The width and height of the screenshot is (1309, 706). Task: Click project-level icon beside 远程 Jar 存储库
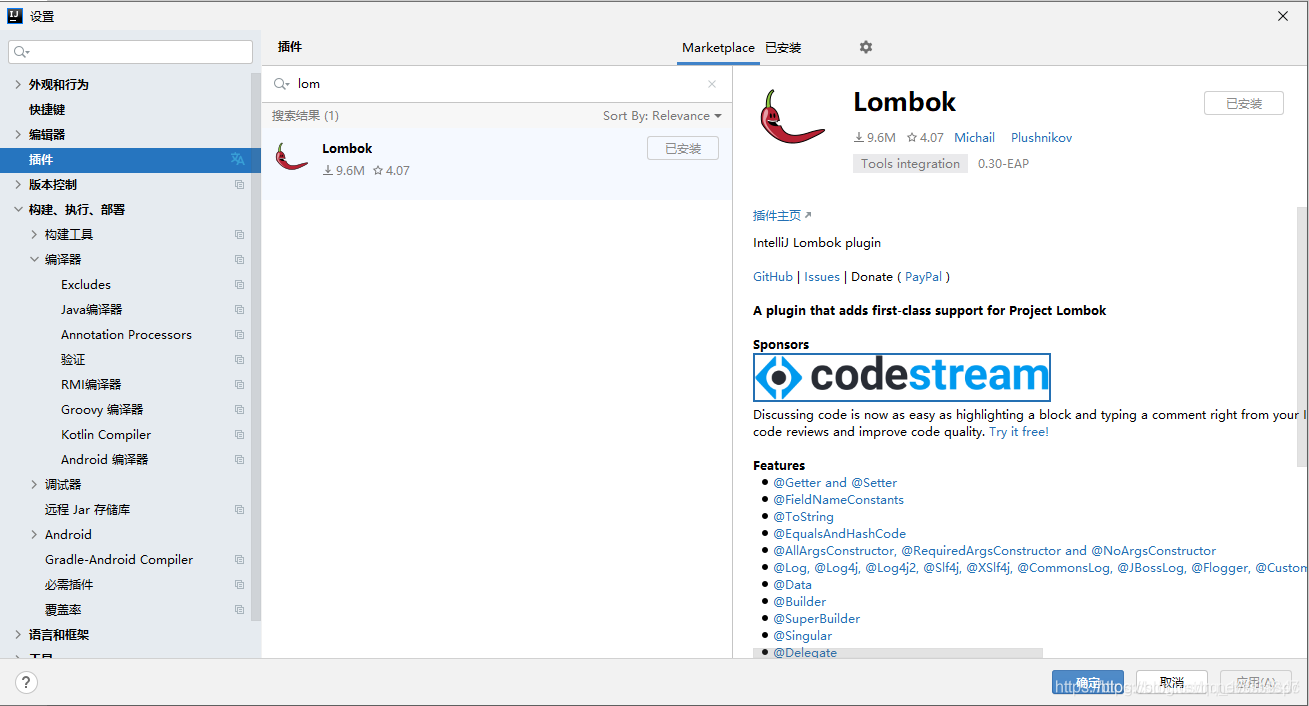(239, 509)
